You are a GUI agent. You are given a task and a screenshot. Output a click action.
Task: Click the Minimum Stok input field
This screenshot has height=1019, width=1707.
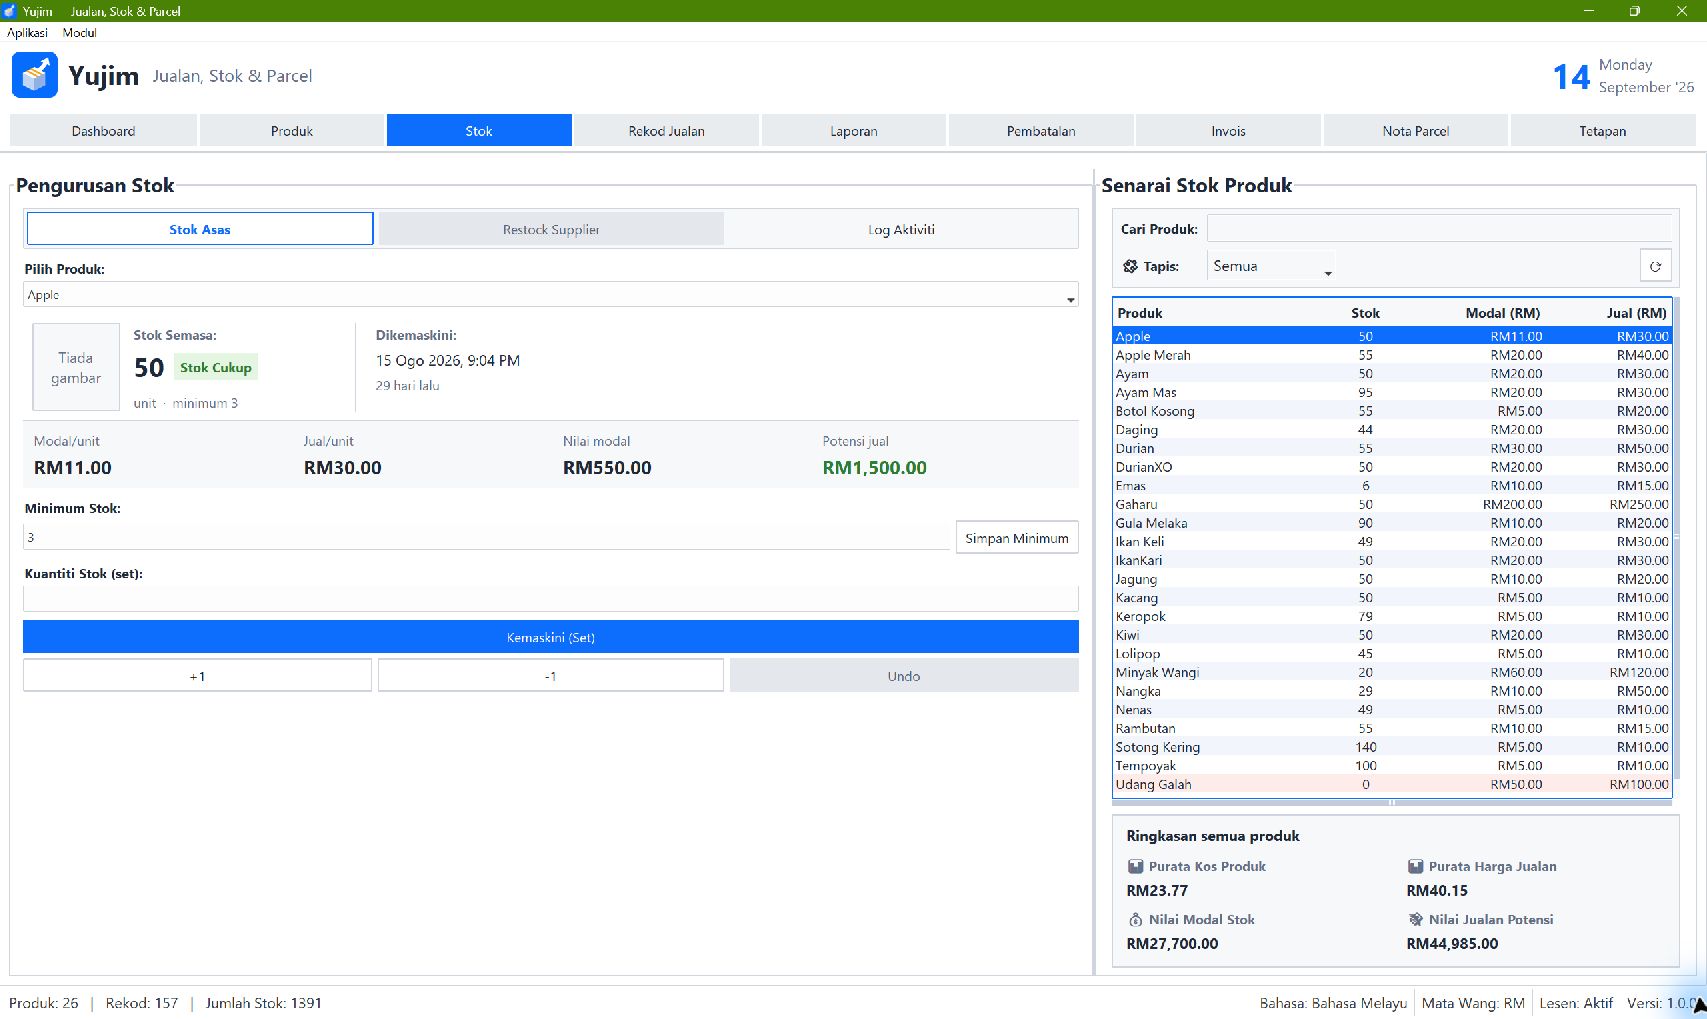[x=487, y=537]
